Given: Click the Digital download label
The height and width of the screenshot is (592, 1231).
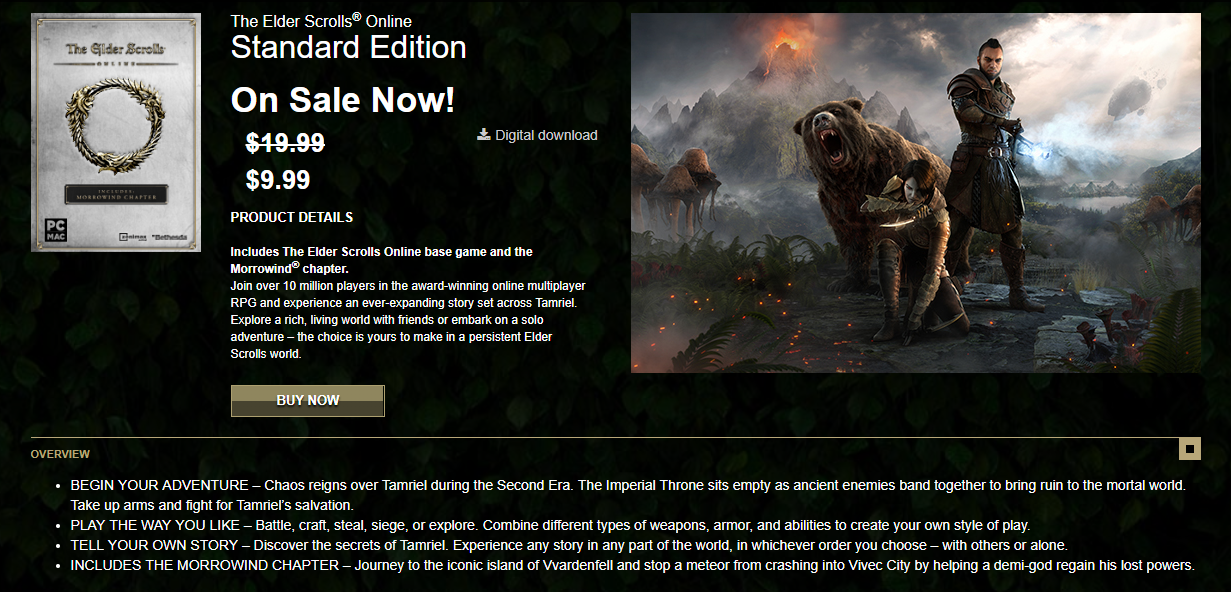Looking at the screenshot, I should (x=546, y=135).
